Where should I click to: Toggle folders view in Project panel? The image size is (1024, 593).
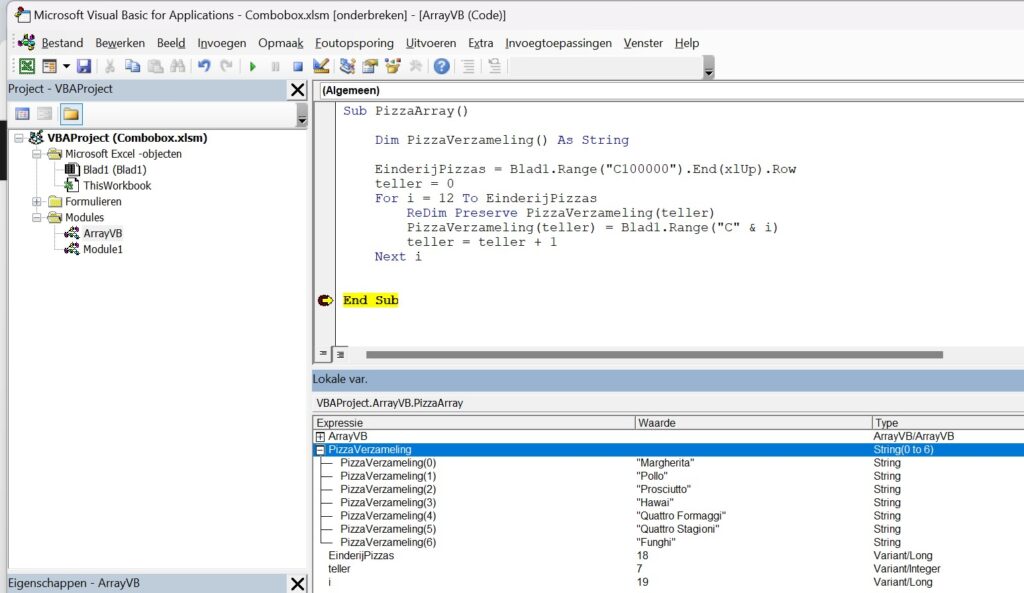coord(71,113)
